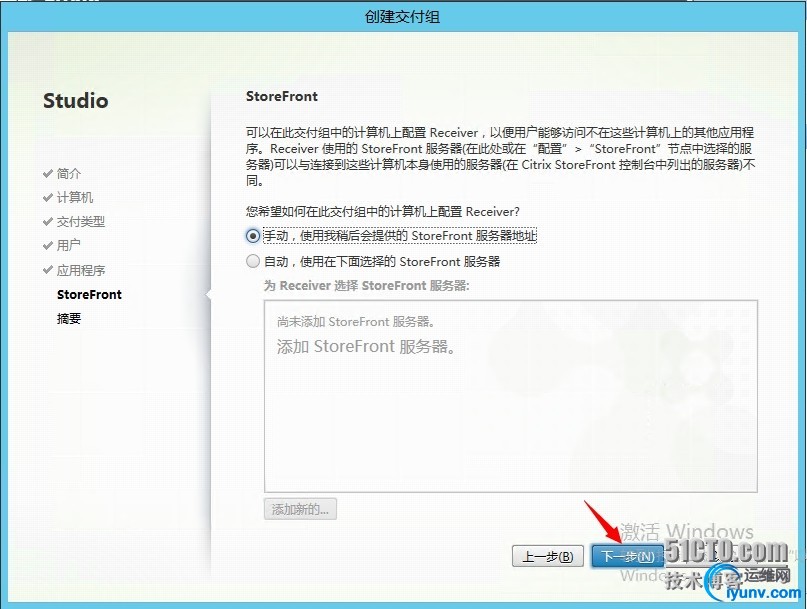Click the StoreFront page heading
Image resolution: width=807 pixels, height=609 pixels.
(x=282, y=96)
